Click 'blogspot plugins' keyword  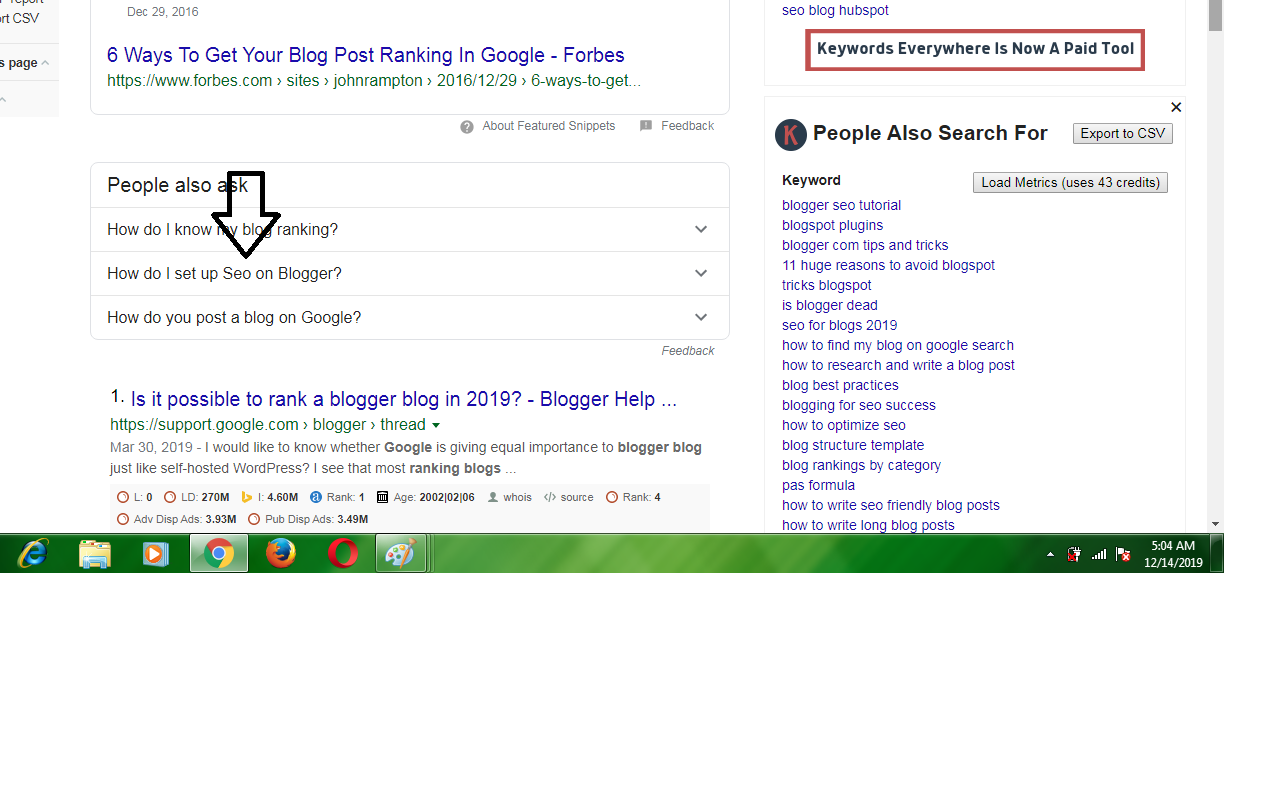pos(832,225)
